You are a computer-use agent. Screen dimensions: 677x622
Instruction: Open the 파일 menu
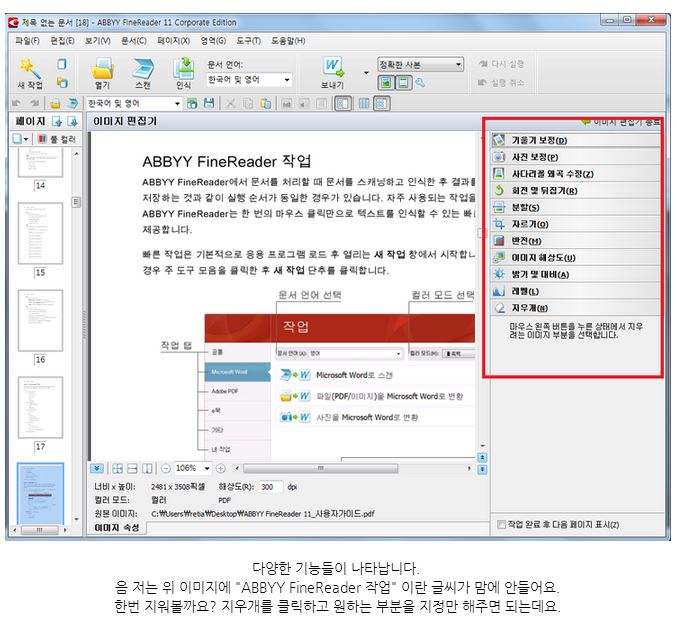pyautogui.click(x=27, y=41)
